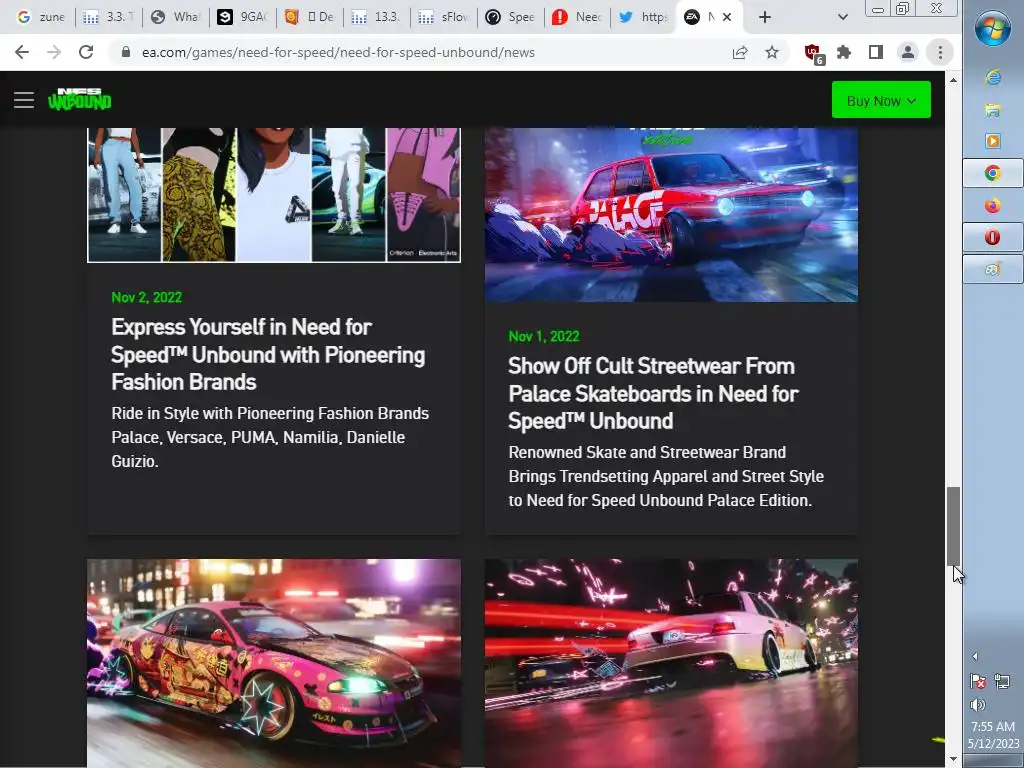Click the Show Desktop strip

click(993, 761)
